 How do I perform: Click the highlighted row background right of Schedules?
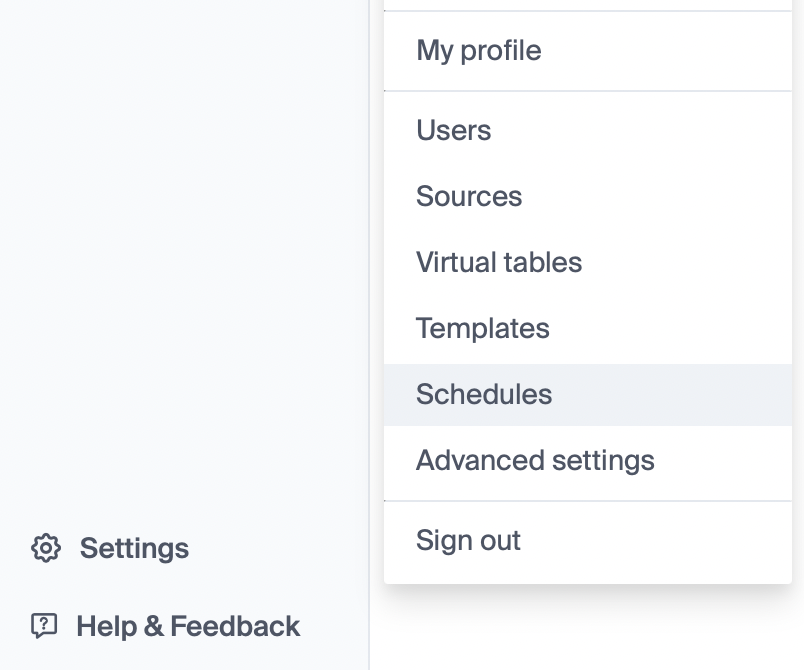[672, 395]
